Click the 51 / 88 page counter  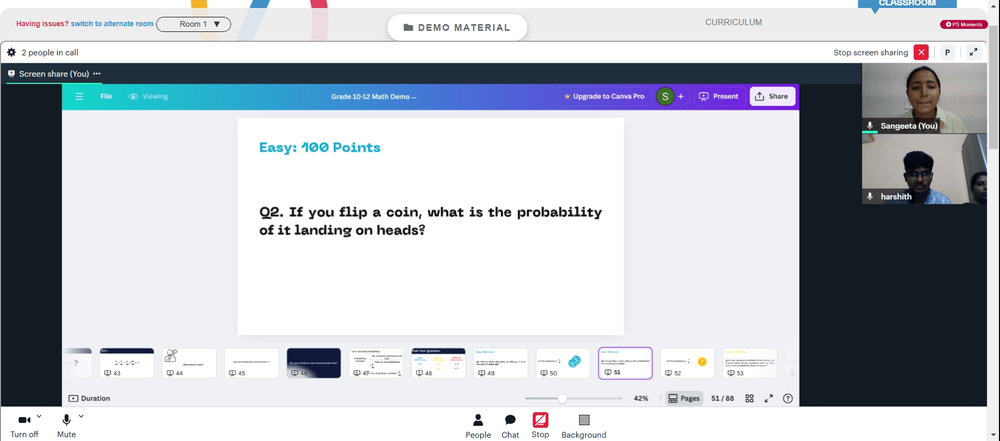coord(723,398)
